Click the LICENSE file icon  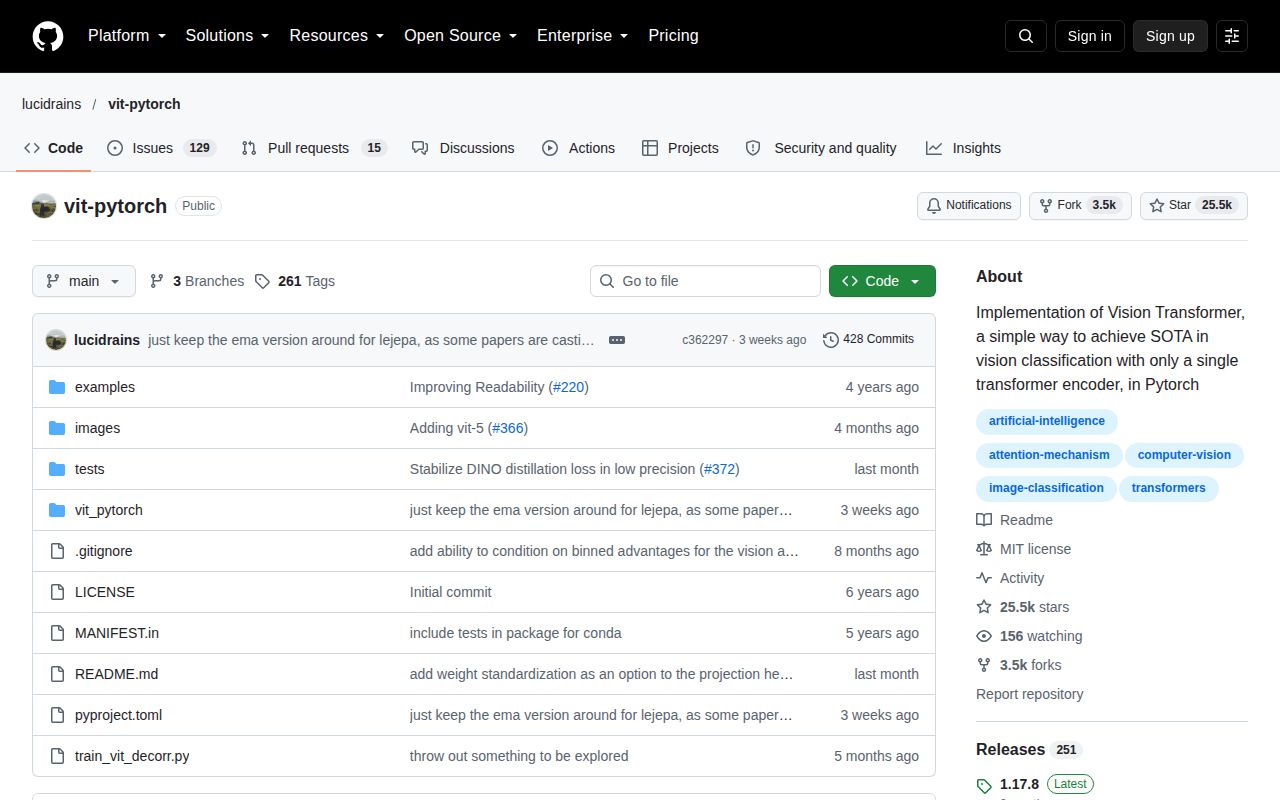tap(57, 592)
